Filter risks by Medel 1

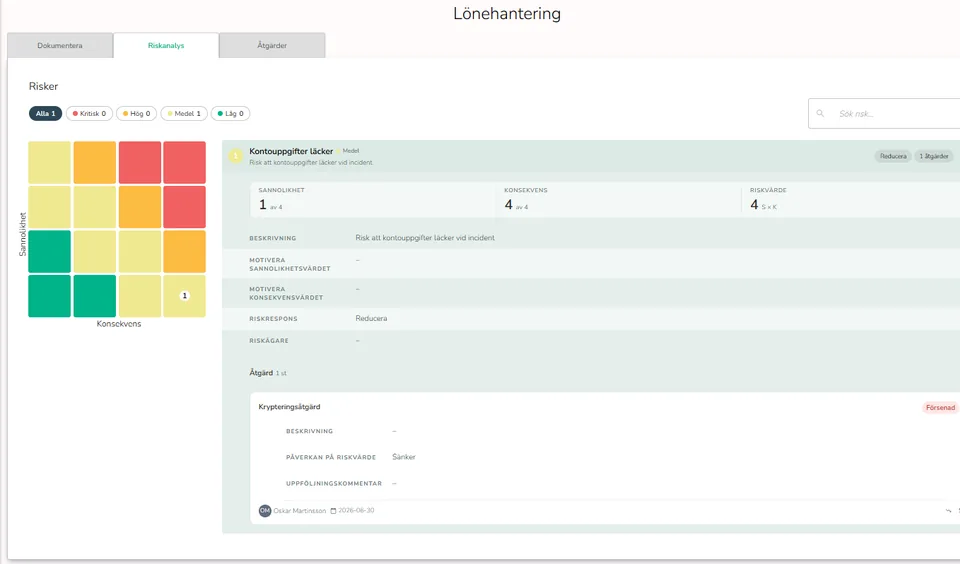(x=184, y=113)
